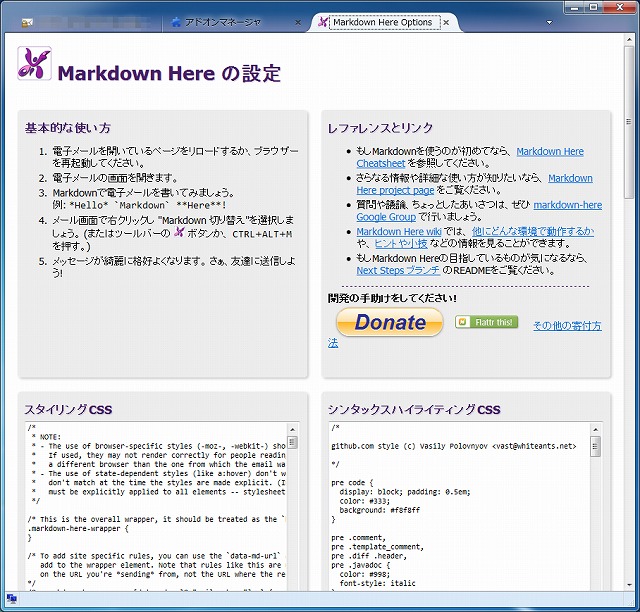
Task: Click the yellow Donate button
Action: click(389, 322)
